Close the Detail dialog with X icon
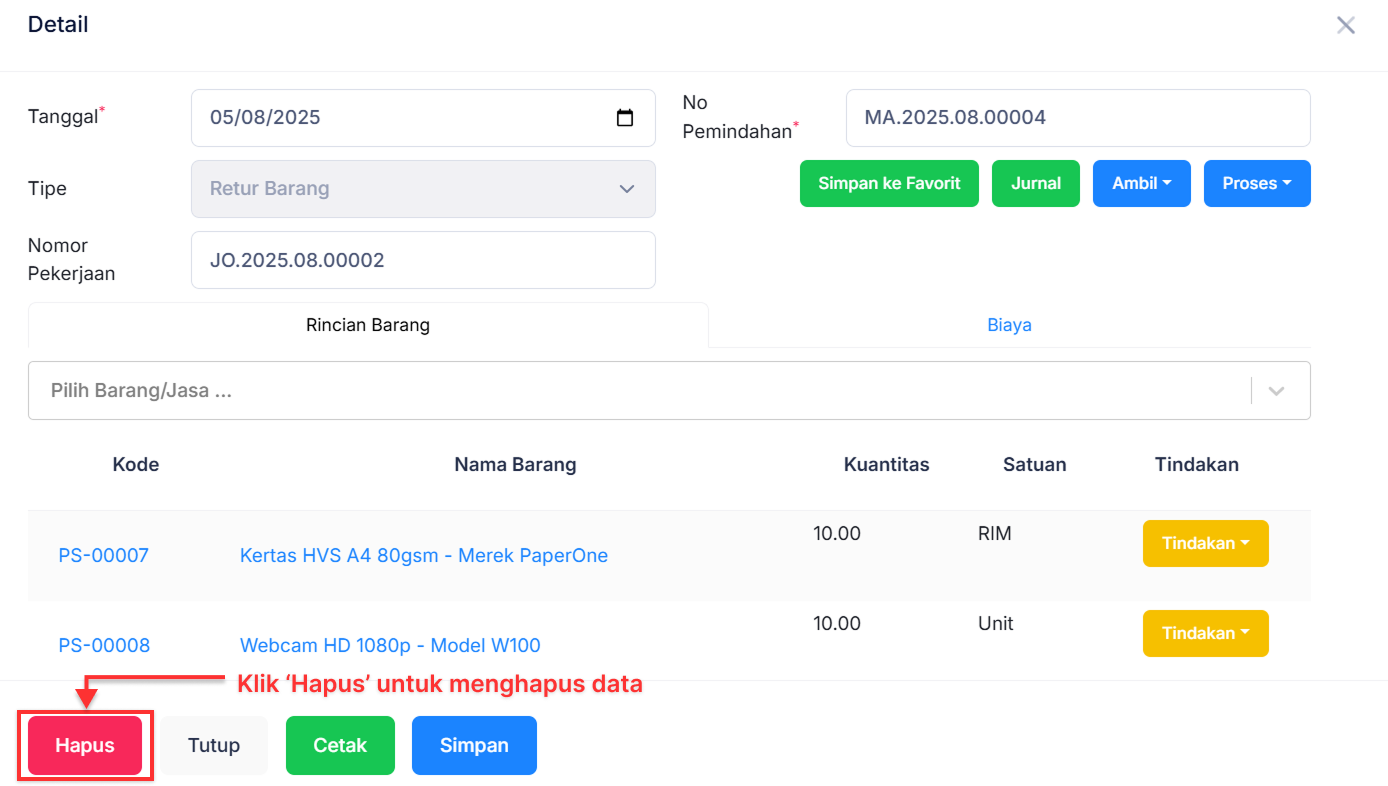 (x=1346, y=26)
